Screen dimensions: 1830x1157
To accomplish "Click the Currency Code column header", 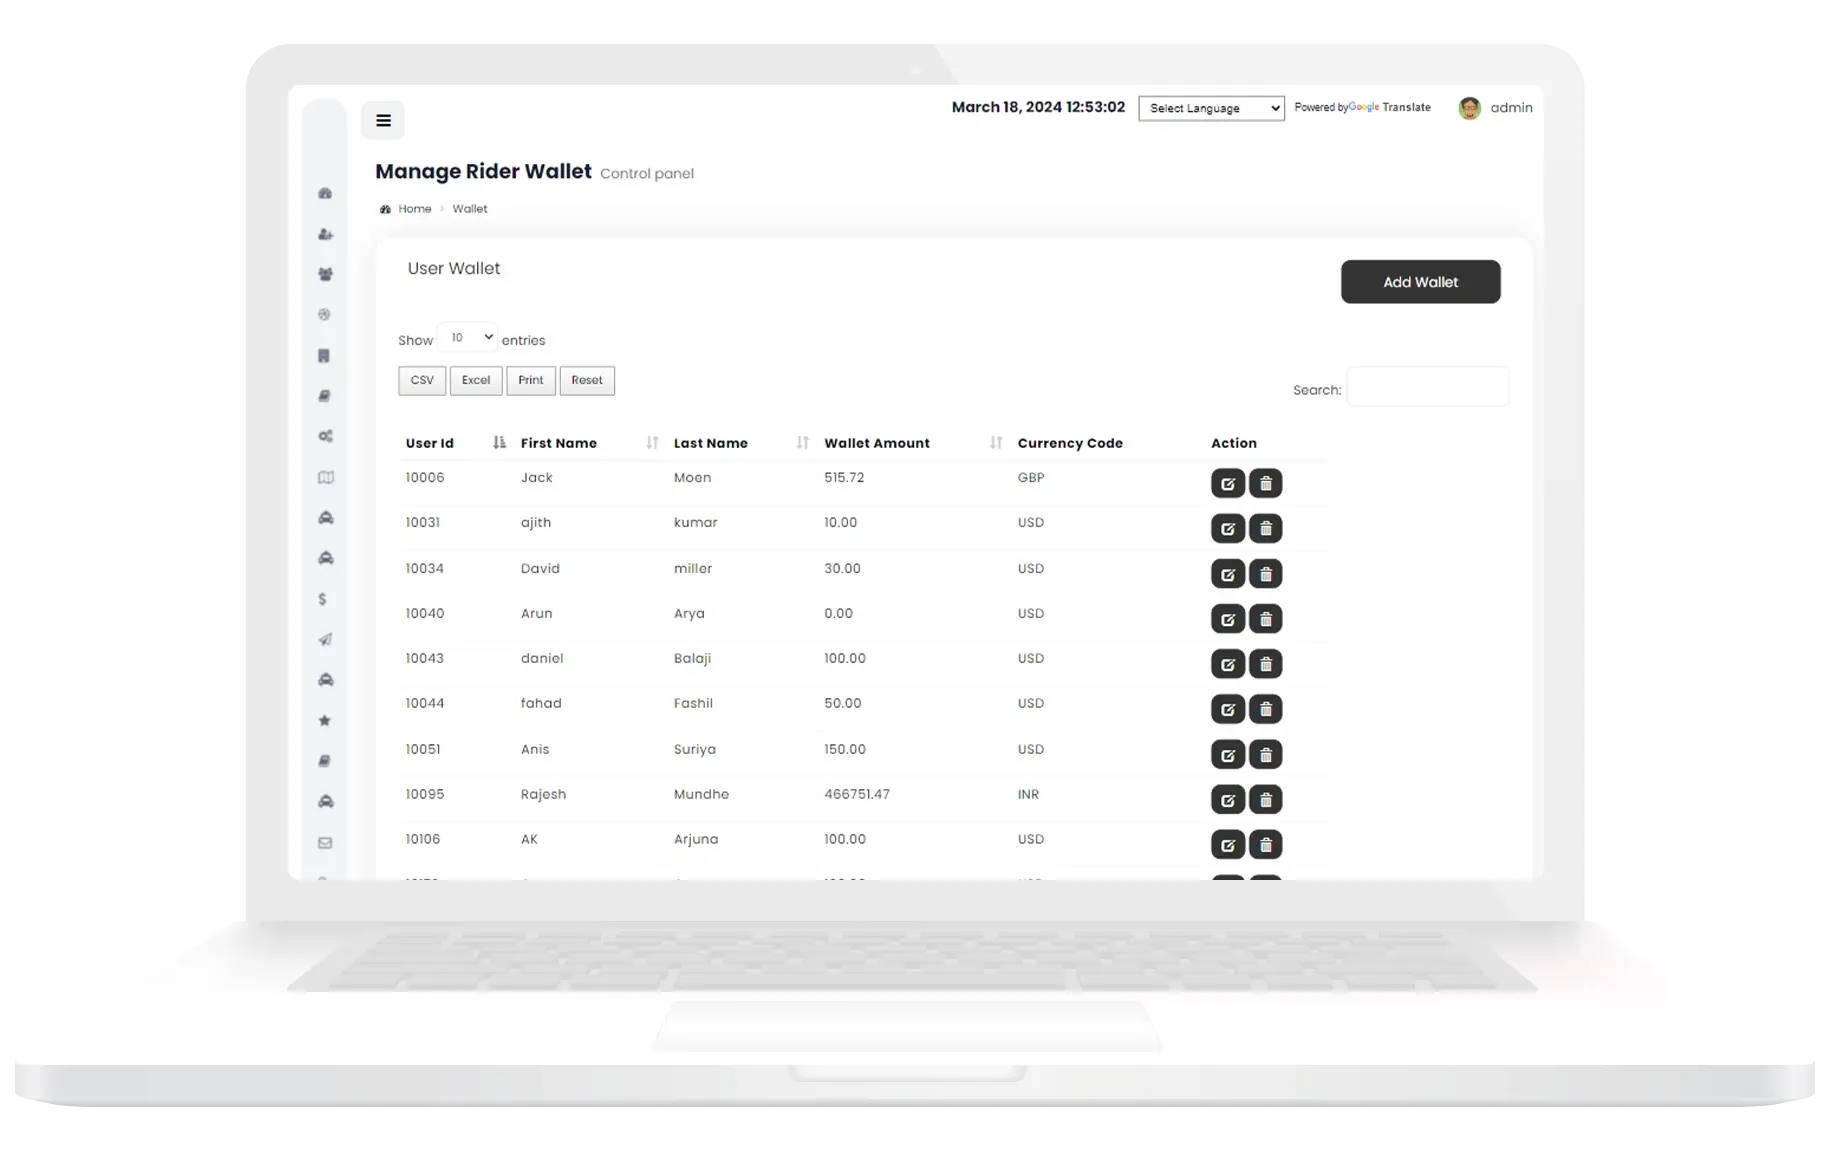I will [x=1070, y=443].
